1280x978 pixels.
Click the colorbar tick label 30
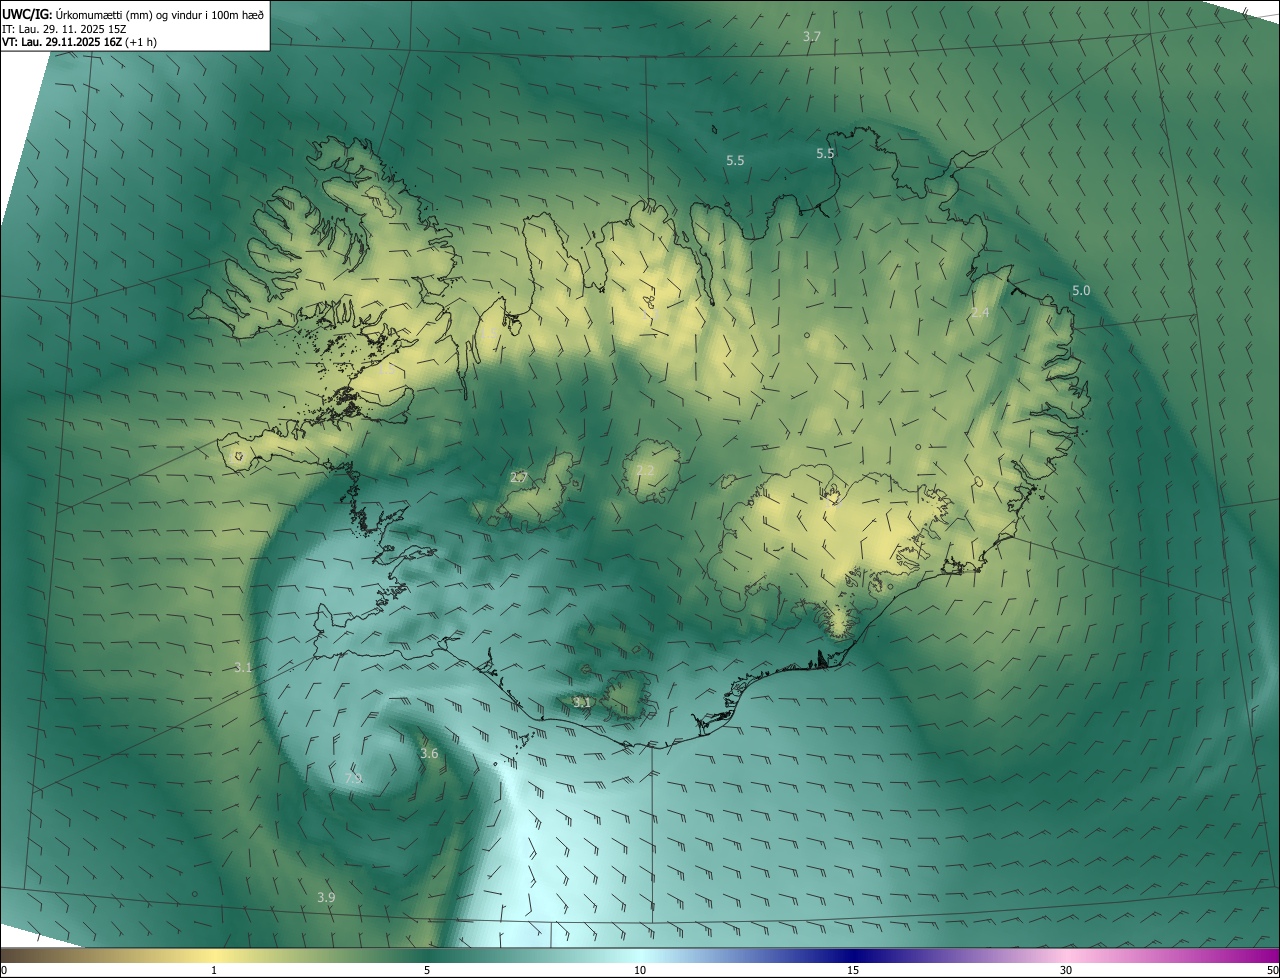coord(1066,971)
